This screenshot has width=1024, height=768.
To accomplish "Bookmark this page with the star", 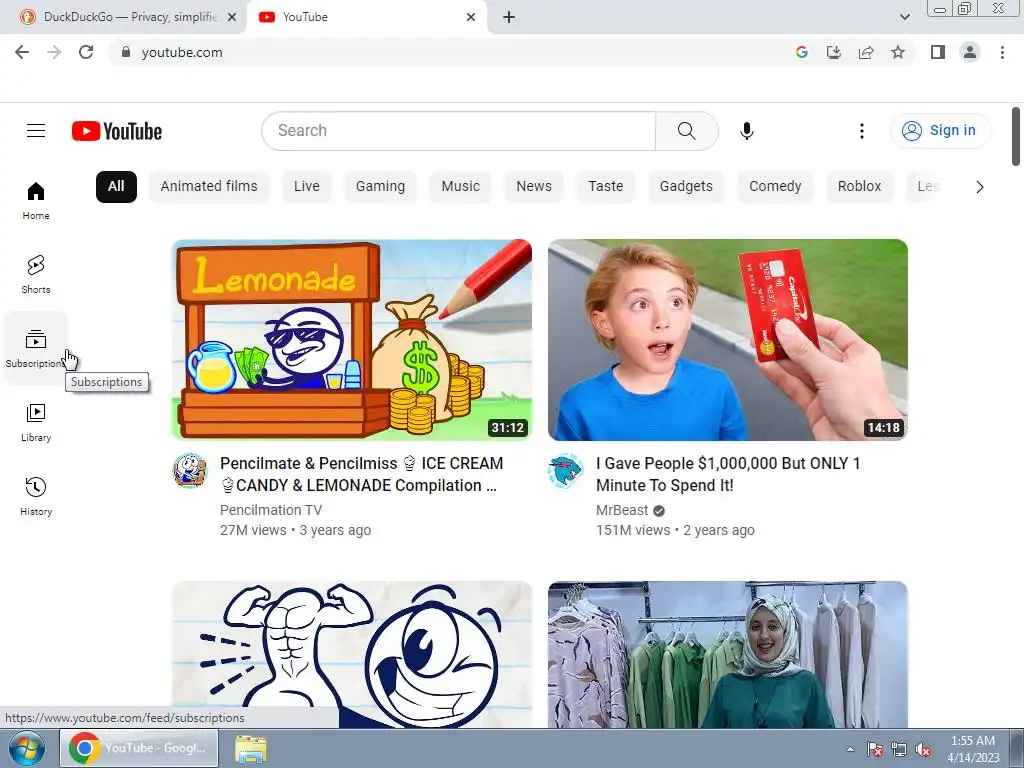I will tap(898, 52).
